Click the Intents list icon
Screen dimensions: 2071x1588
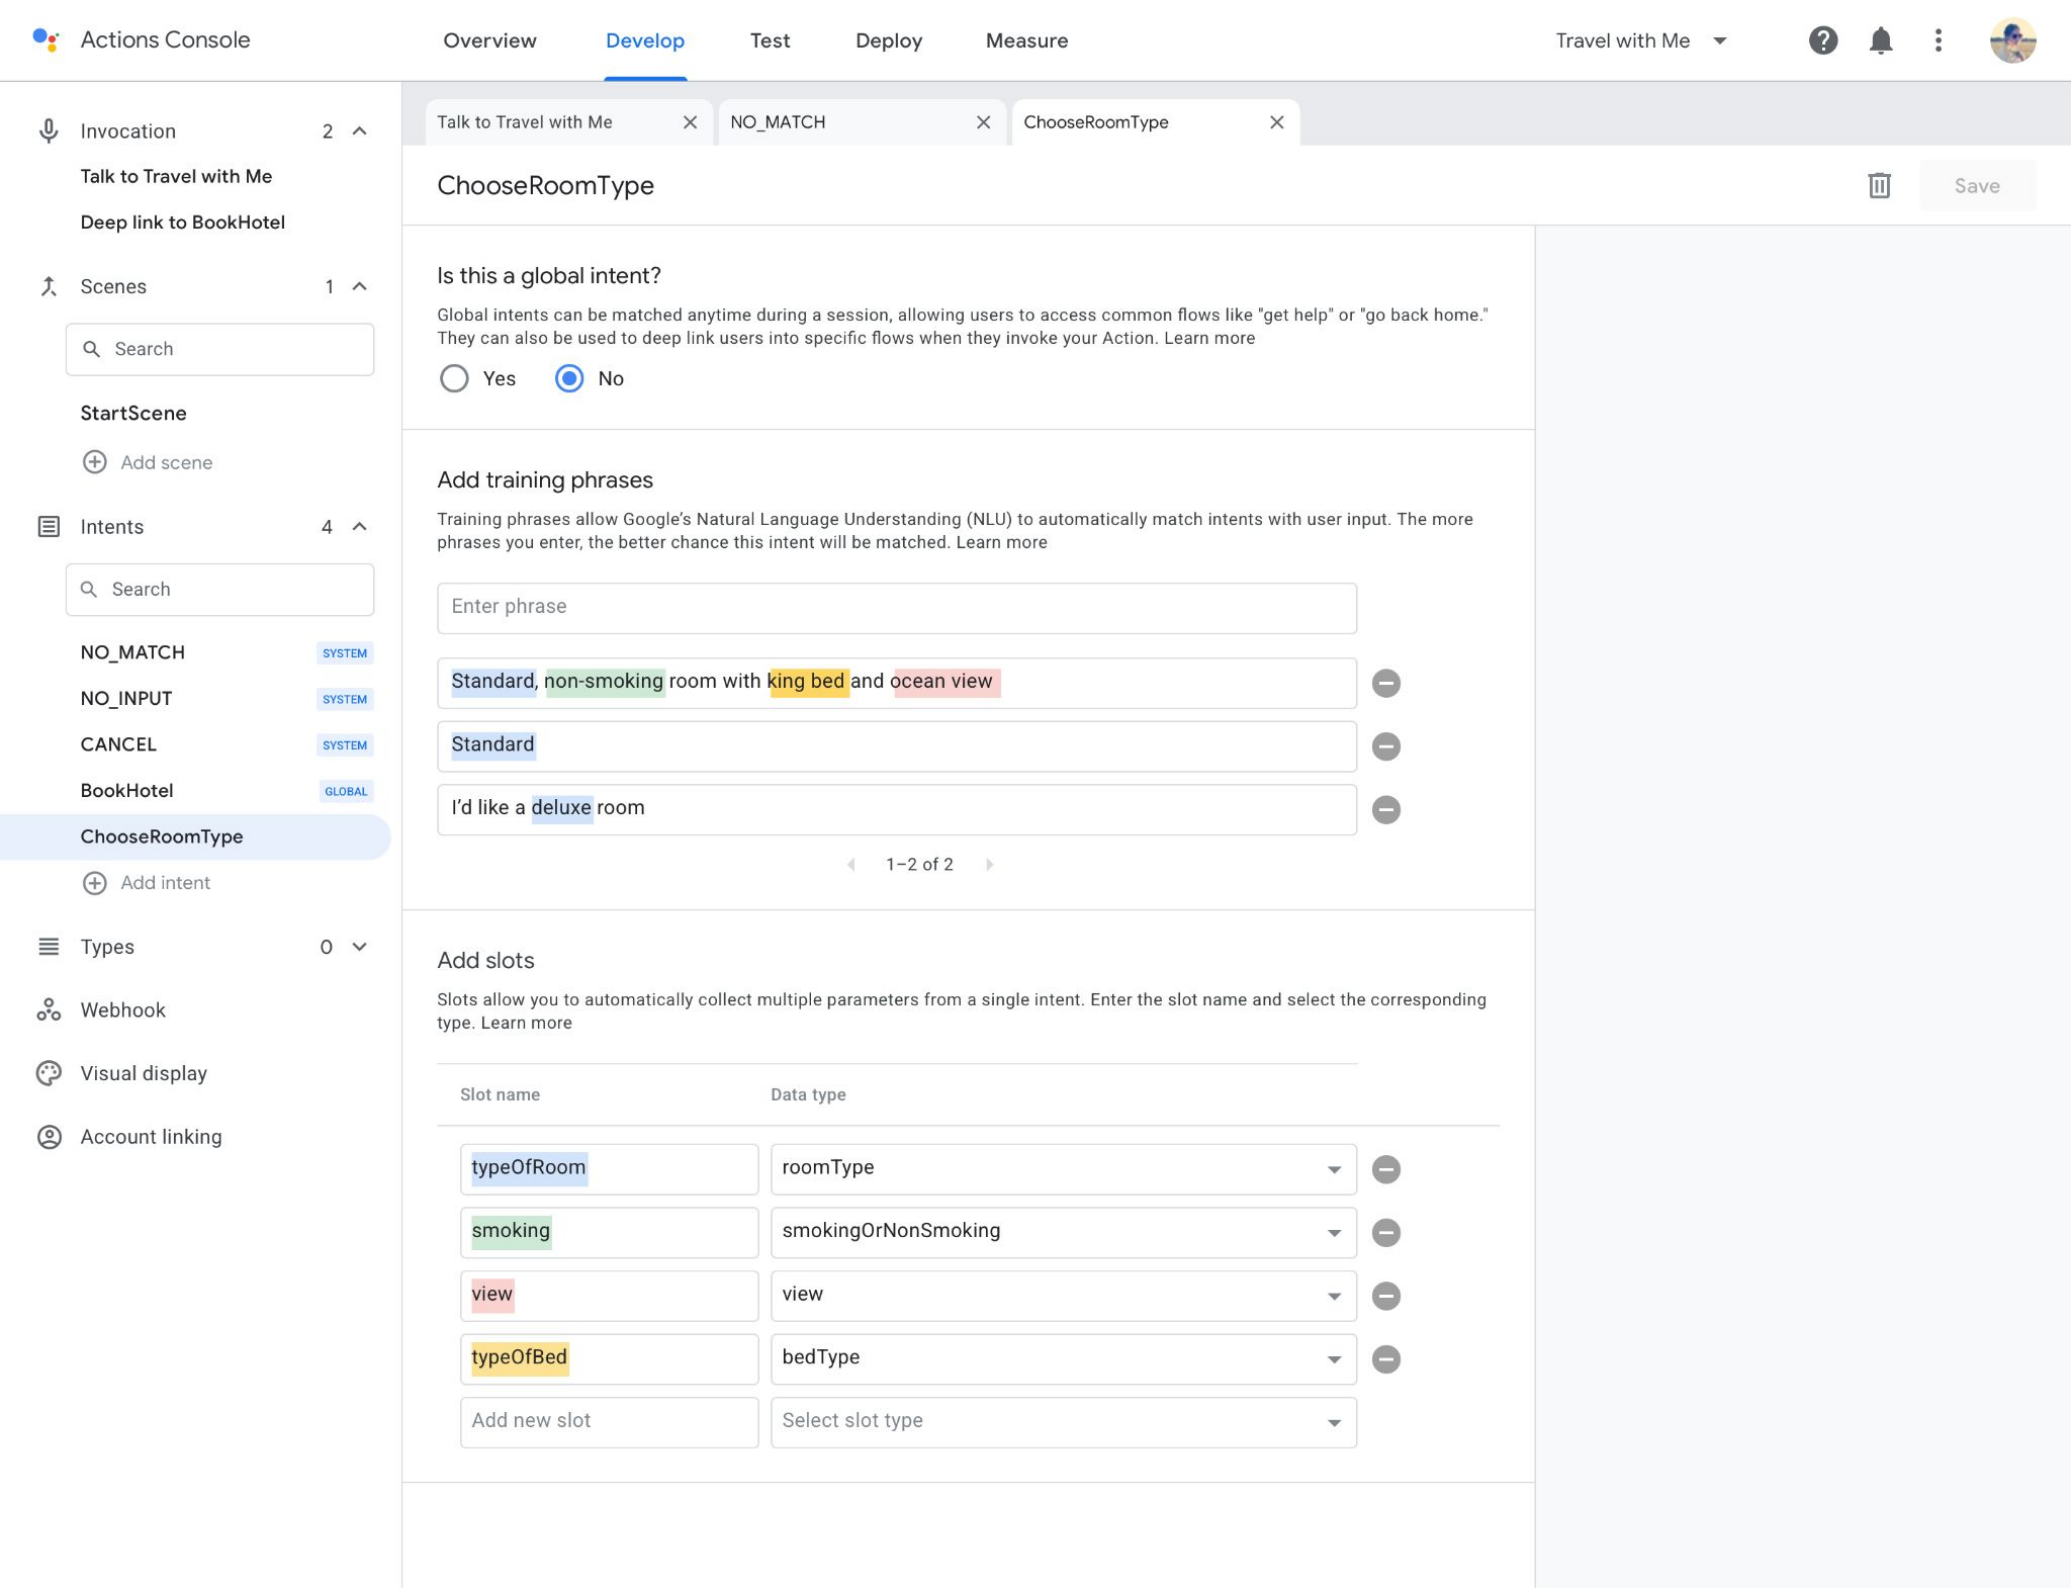coord(48,526)
